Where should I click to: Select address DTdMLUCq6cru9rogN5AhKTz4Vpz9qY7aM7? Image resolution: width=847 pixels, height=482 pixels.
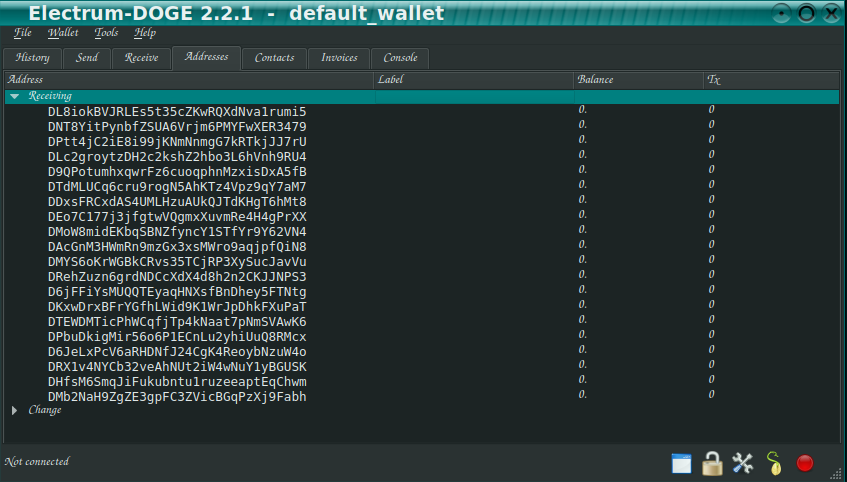tap(177, 187)
